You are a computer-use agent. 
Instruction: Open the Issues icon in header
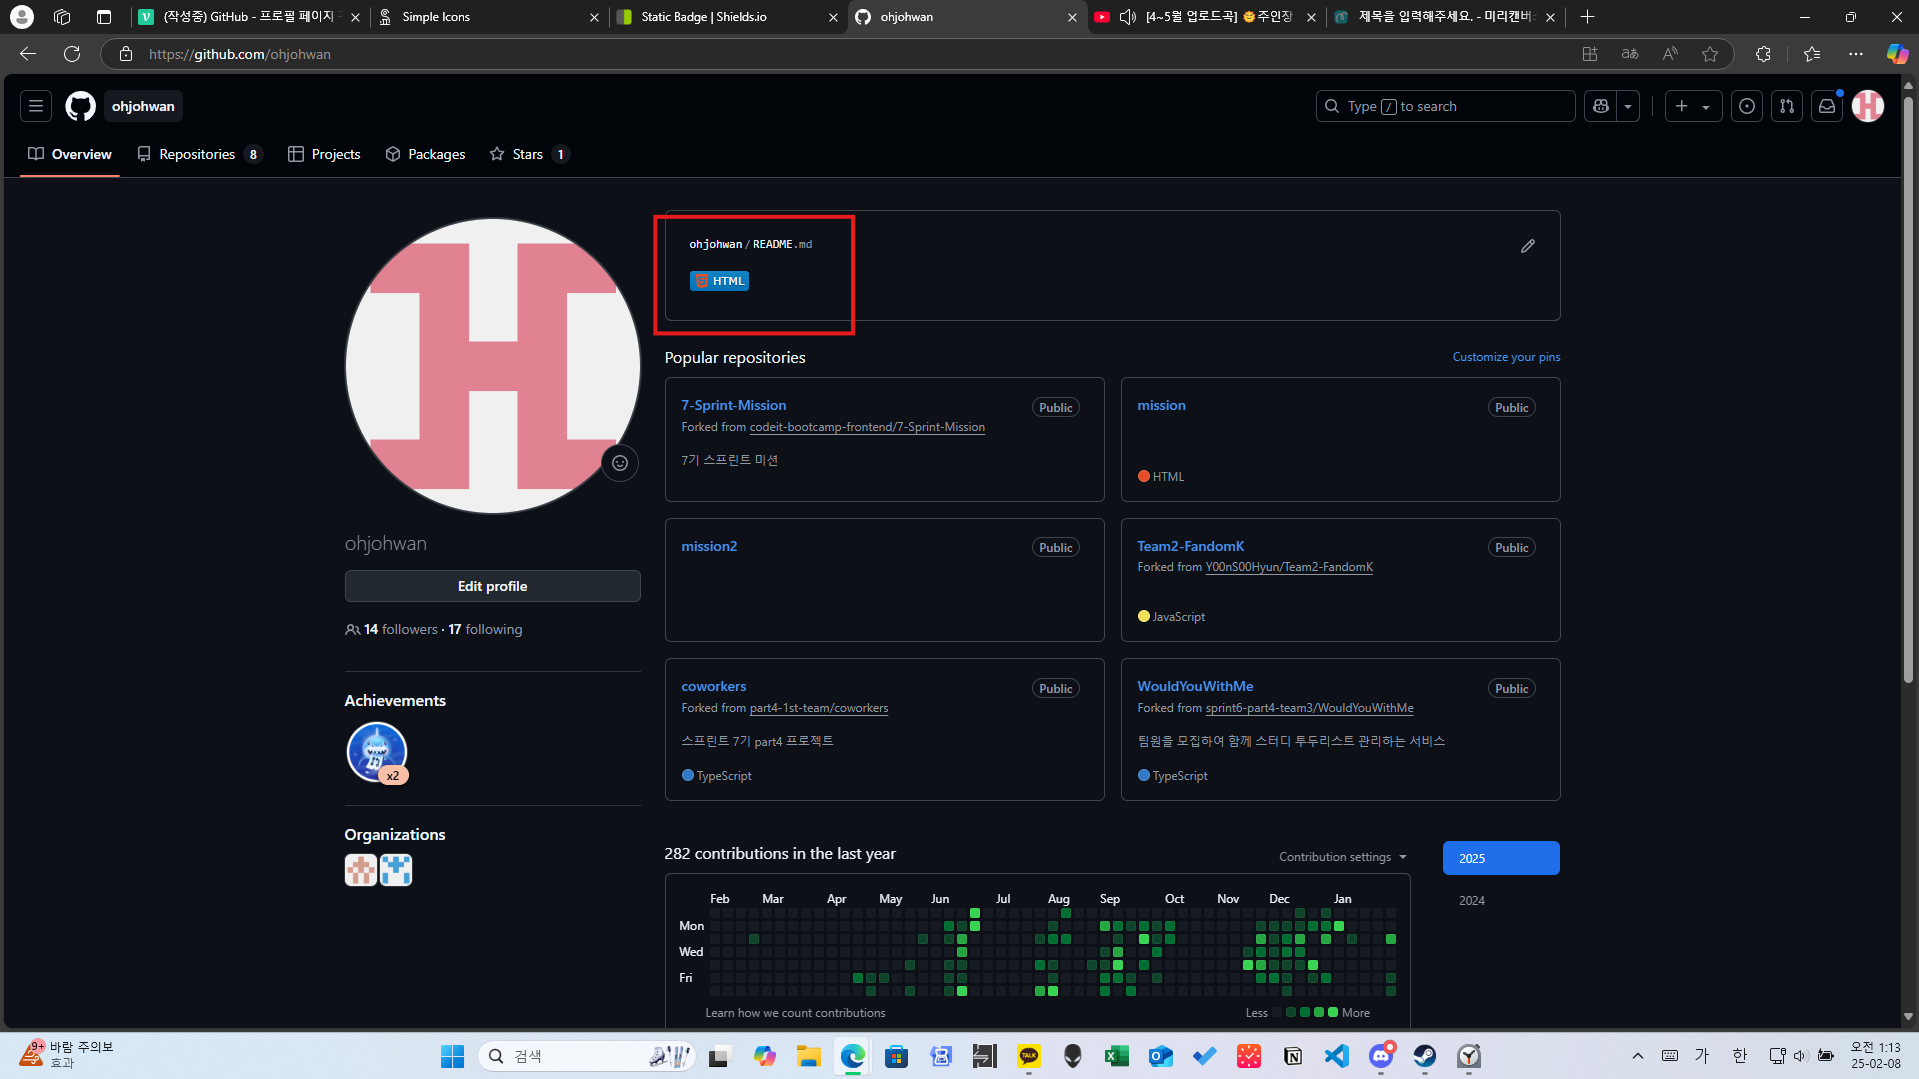[1747, 106]
